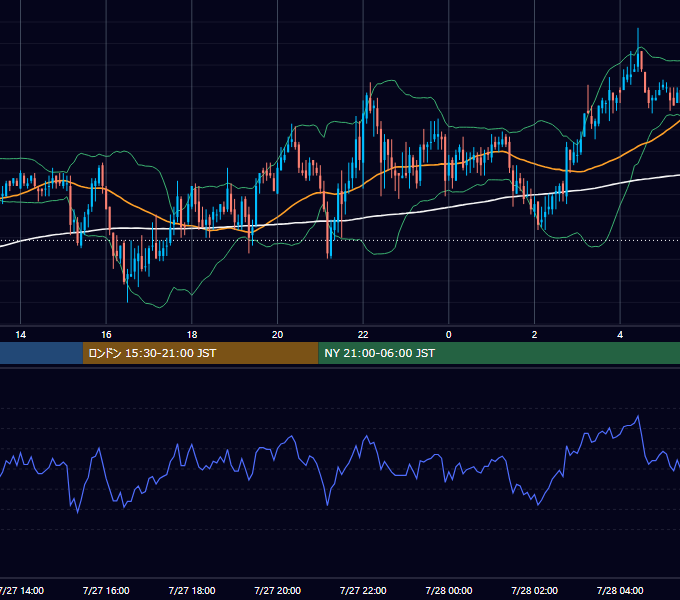
Task: Click the 7/27 20:00 date label
Action: [278, 590]
